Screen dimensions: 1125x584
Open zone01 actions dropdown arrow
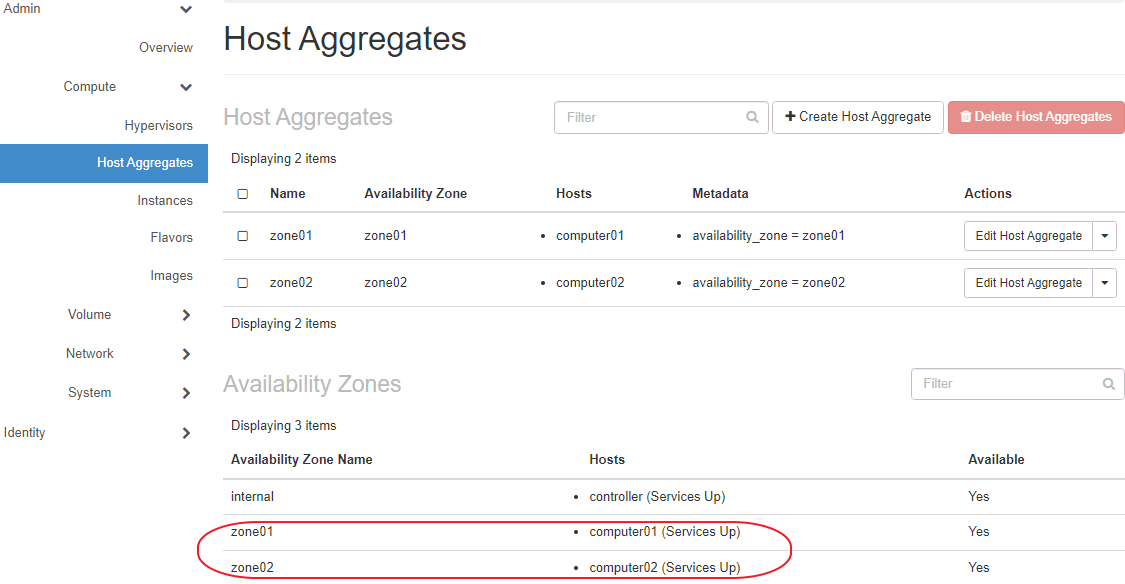pyautogui.click(x=1104, y=236)
